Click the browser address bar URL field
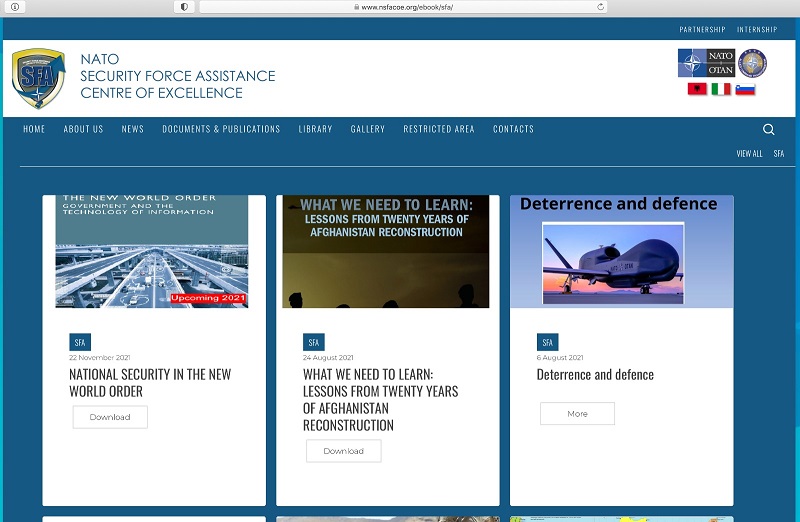 click(400, 7)
